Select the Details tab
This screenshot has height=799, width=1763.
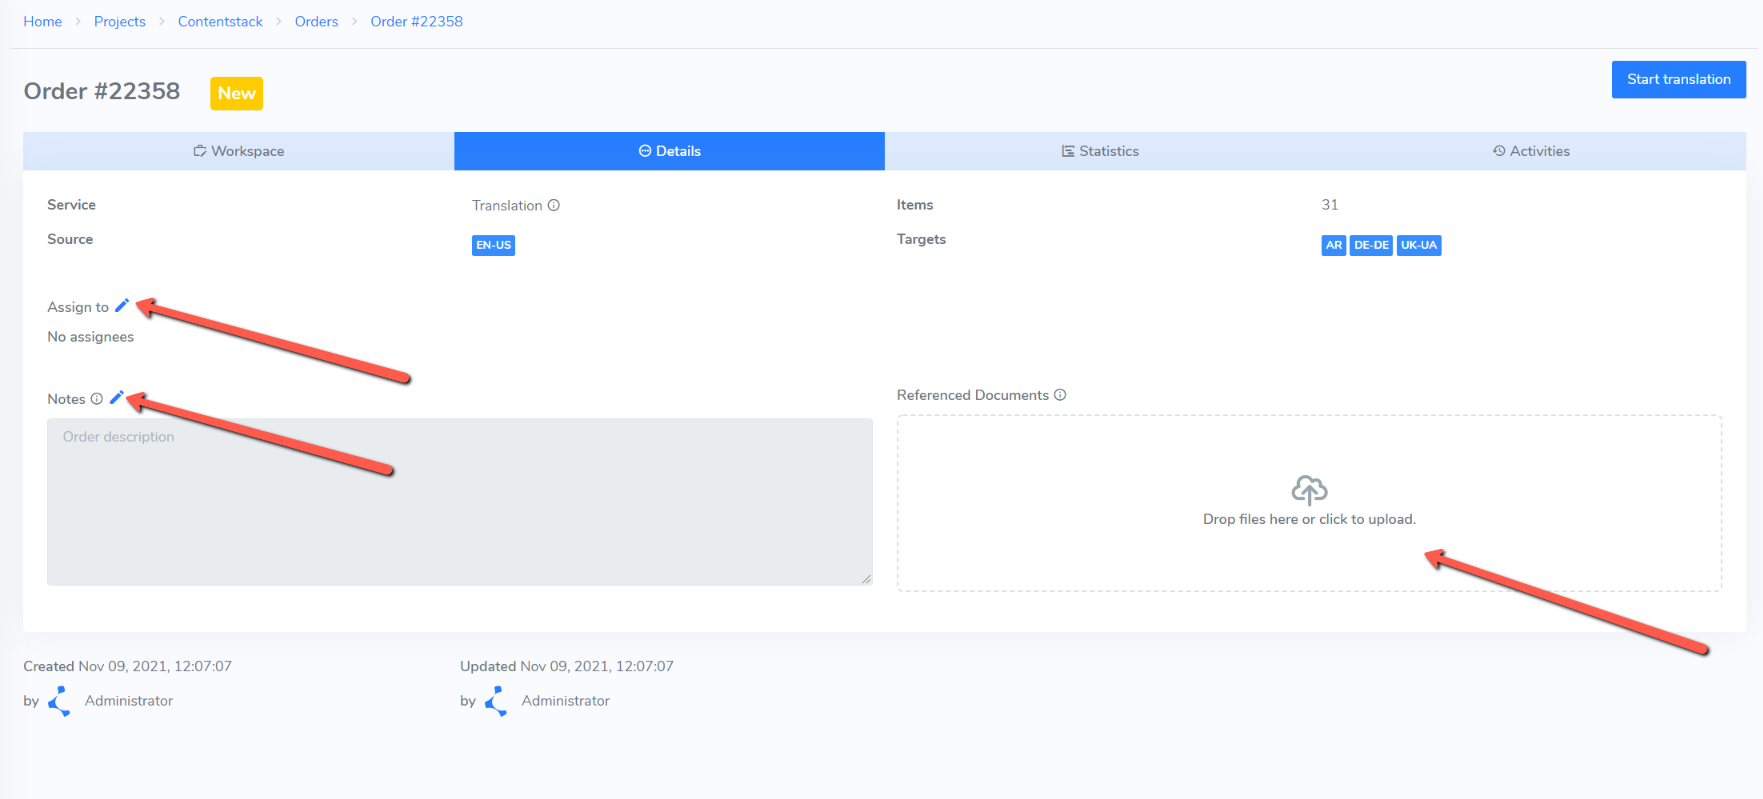[669, 151]
